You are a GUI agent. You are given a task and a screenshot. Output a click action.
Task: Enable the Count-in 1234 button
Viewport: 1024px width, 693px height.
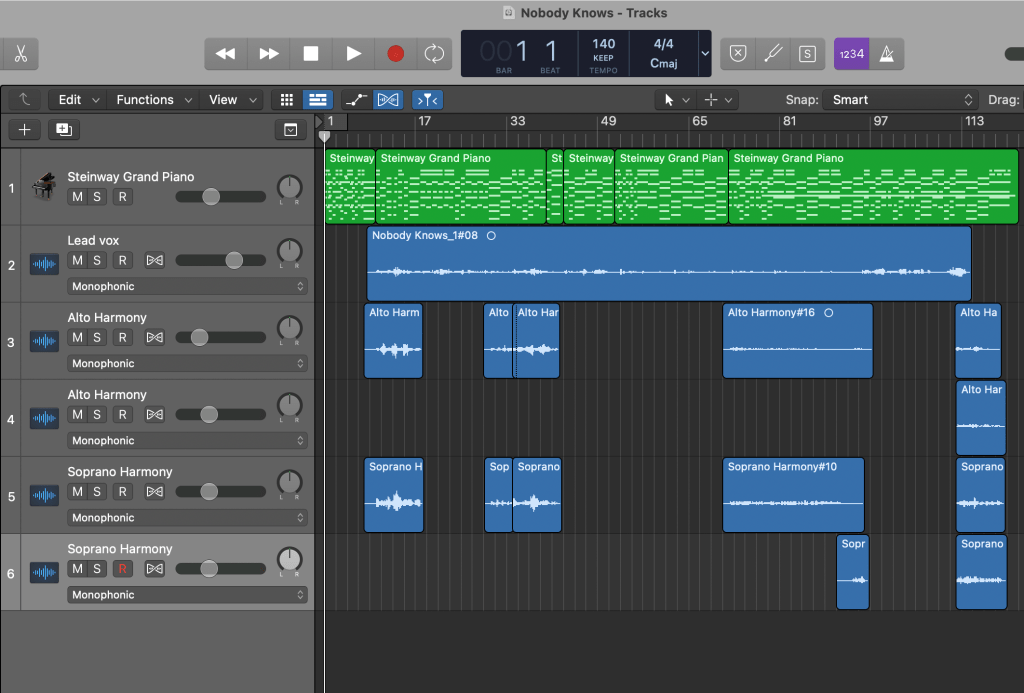[849, 54]
